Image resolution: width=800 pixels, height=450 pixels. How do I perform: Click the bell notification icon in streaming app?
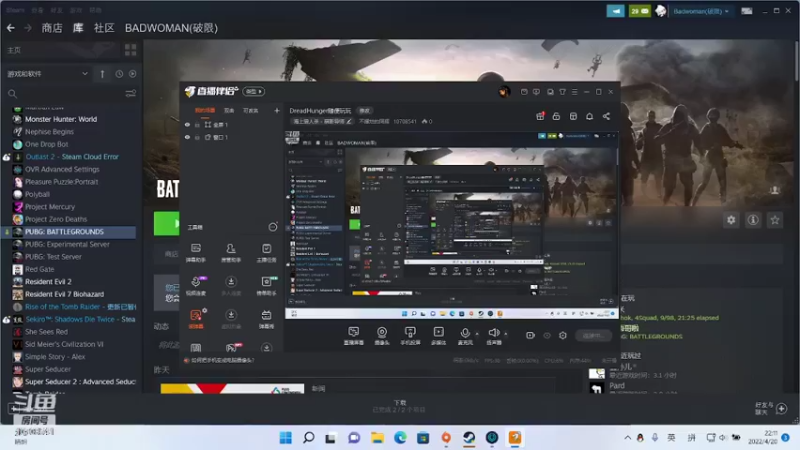click(x=589, y=116)
